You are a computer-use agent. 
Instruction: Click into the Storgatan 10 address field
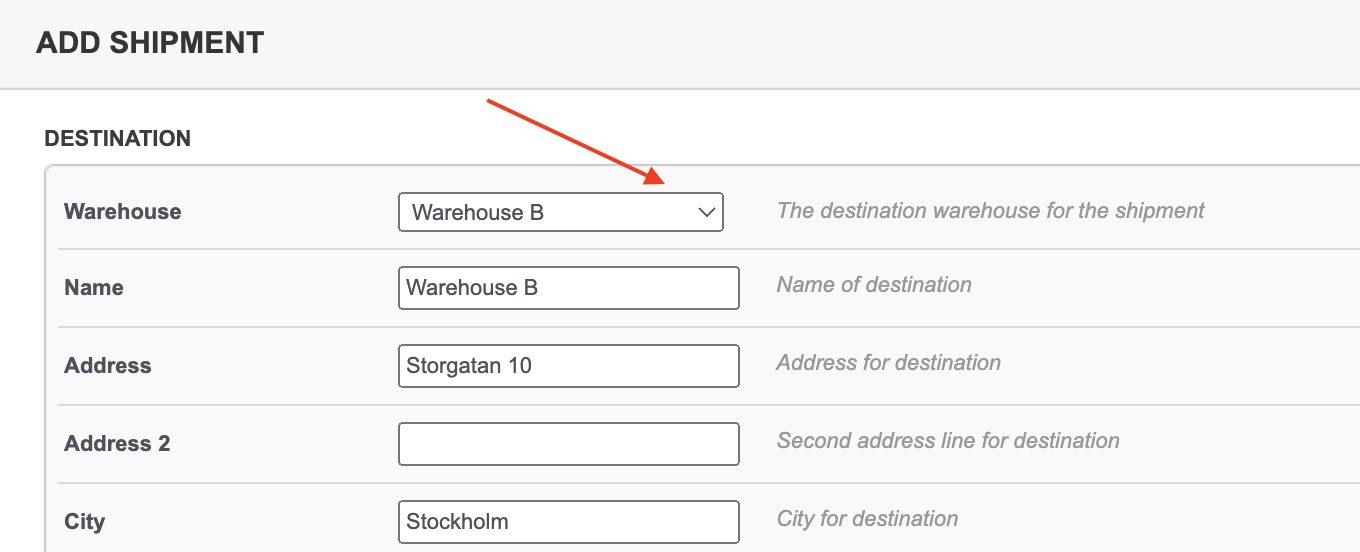point(569,366)
